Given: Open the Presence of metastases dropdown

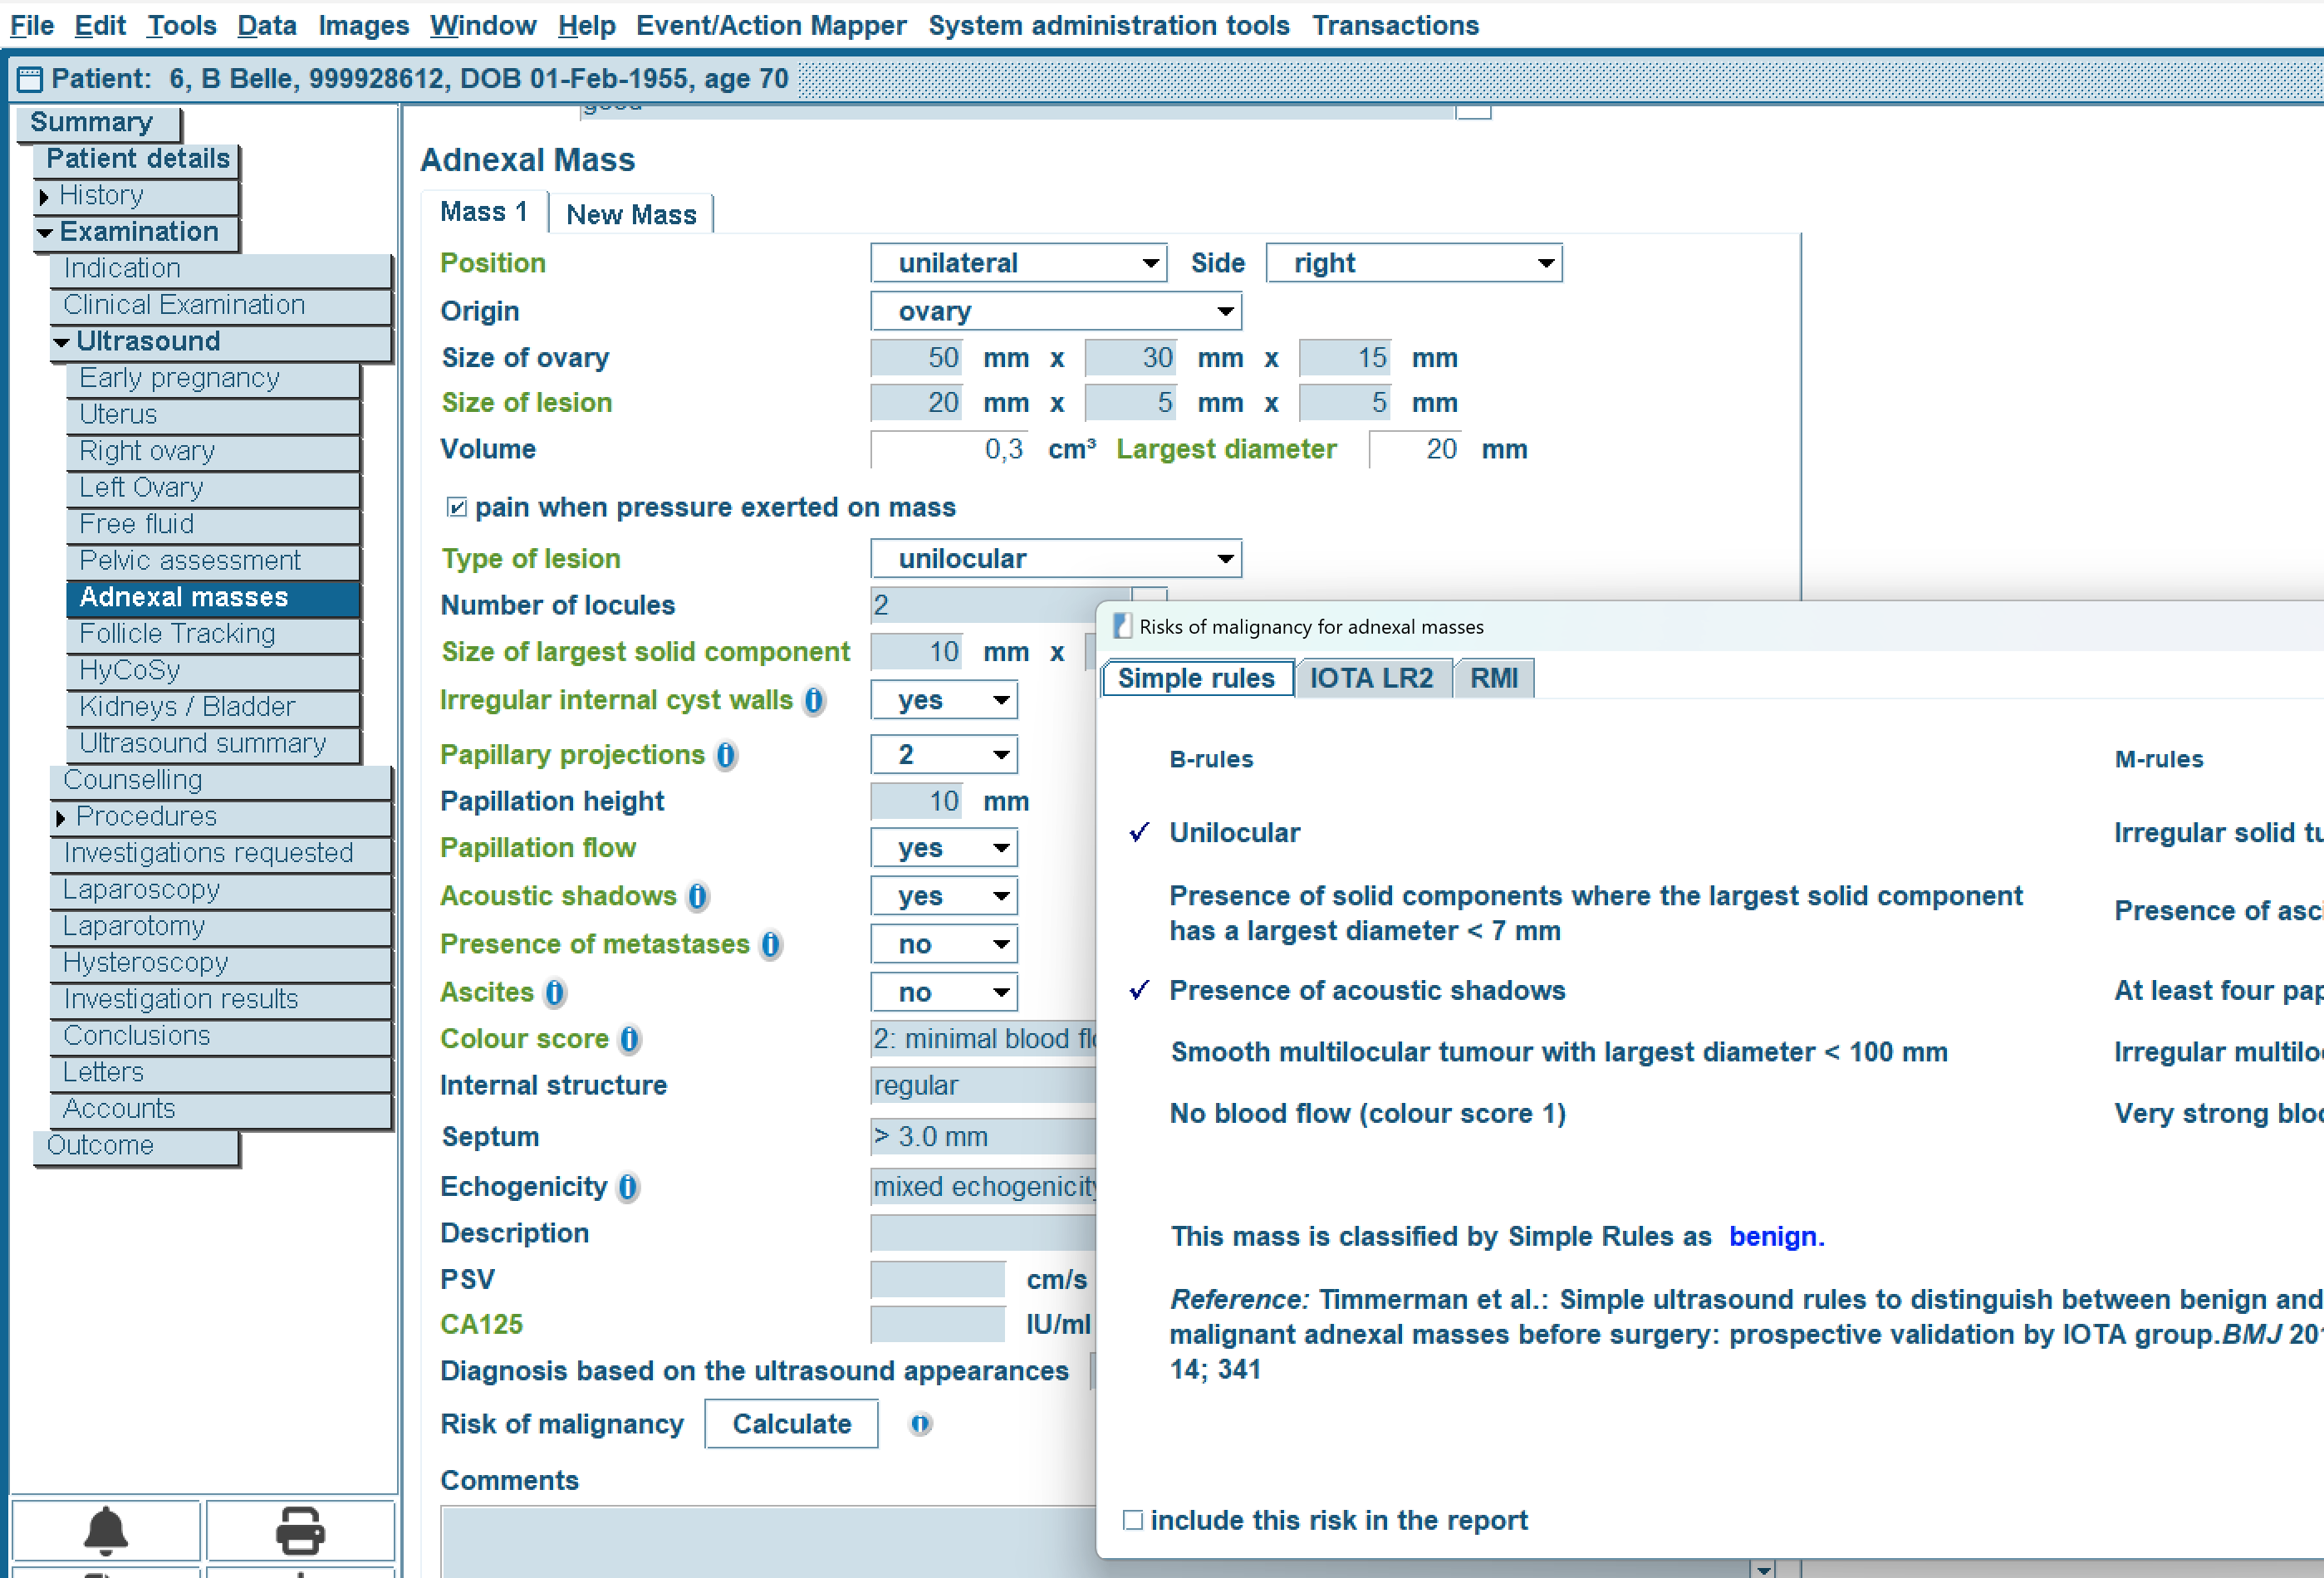Looking at the screenshot, I should pyautogui.click(x=944, y=944).
